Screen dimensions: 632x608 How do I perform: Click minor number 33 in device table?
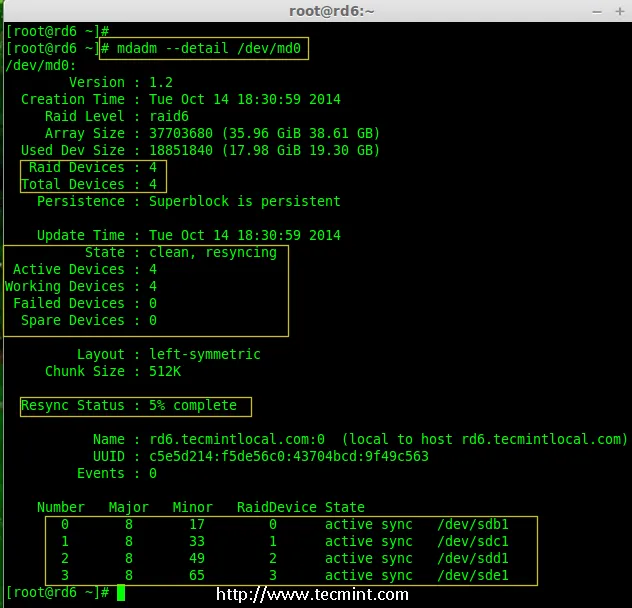tap(197, 541)
